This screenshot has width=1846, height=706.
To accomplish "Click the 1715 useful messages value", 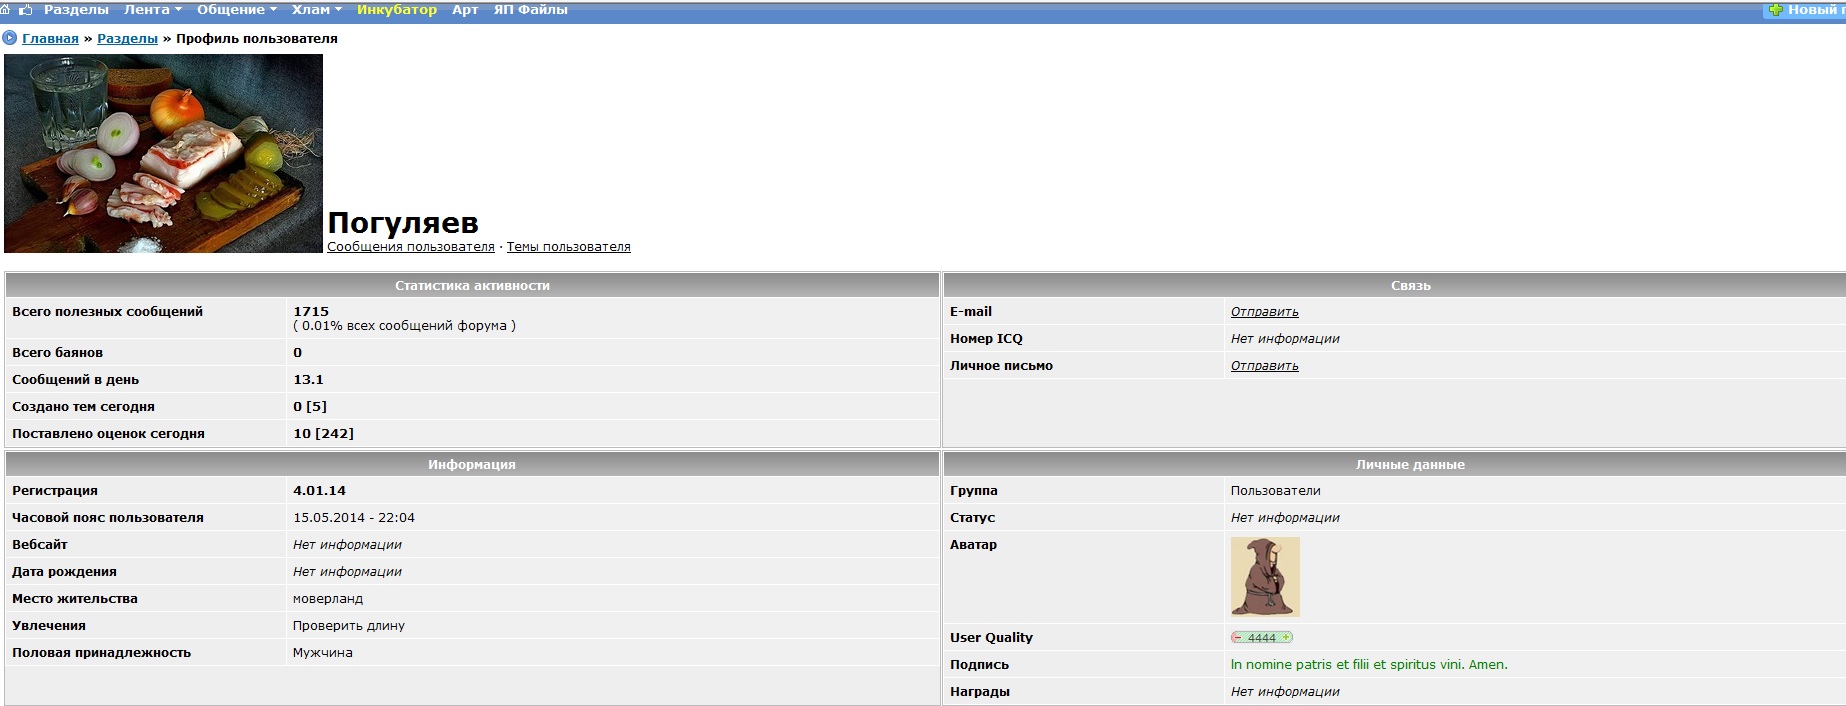I will point(311,311).
